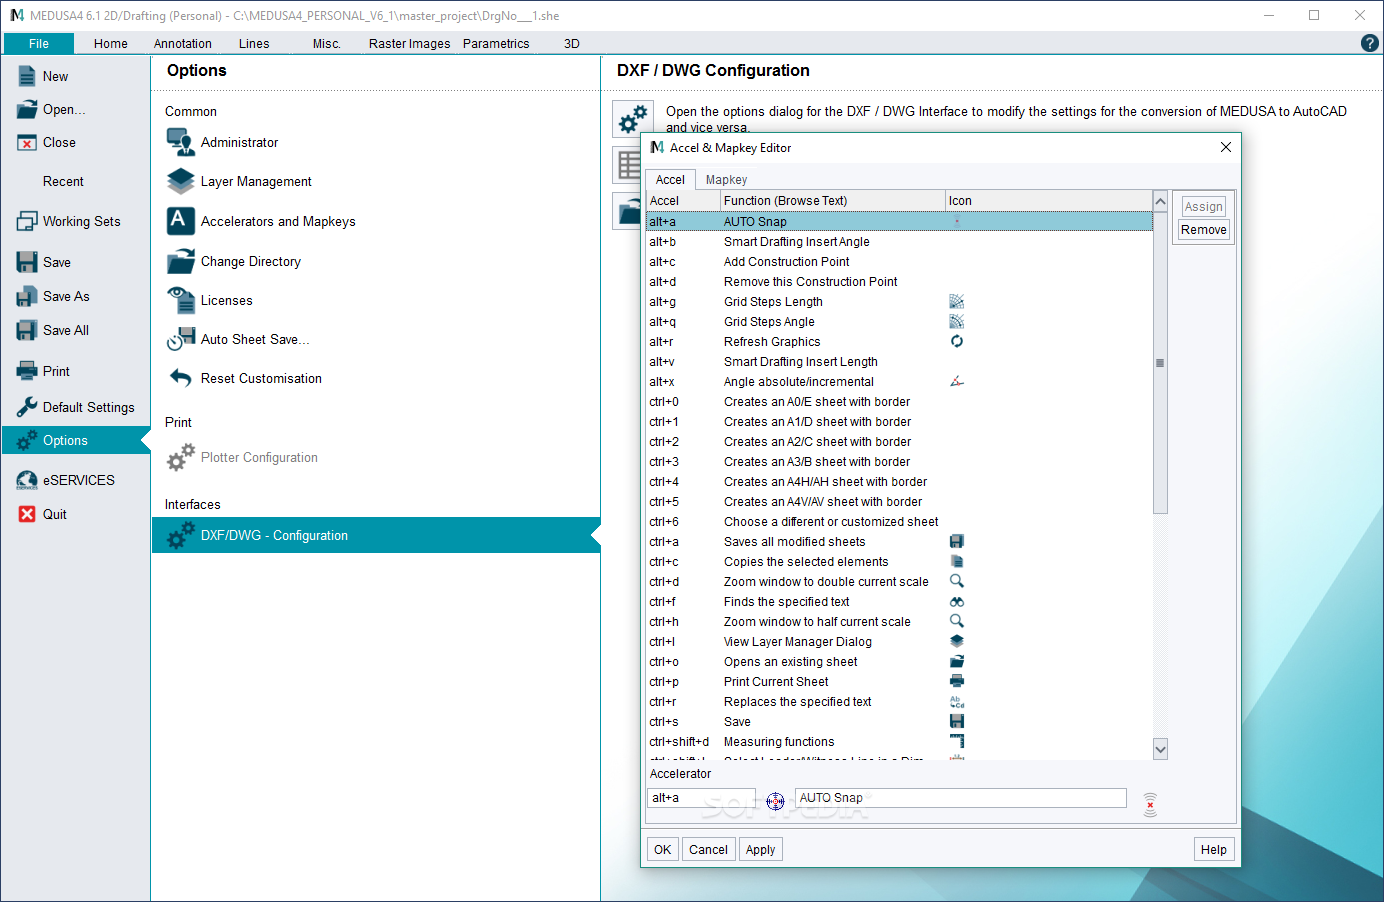Click the binoculars icon in the ctrl+f row

click(957, 602)
